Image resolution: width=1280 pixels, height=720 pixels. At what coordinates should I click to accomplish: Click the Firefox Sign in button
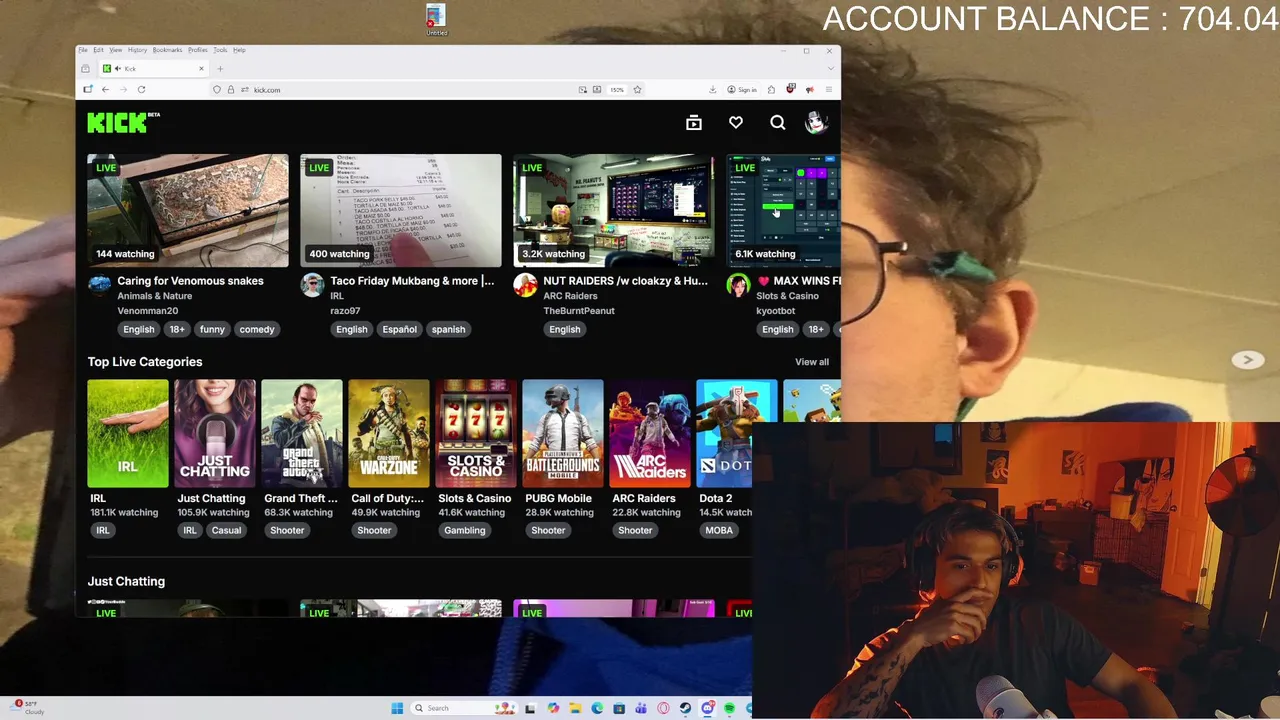click(x=742, y=90)
